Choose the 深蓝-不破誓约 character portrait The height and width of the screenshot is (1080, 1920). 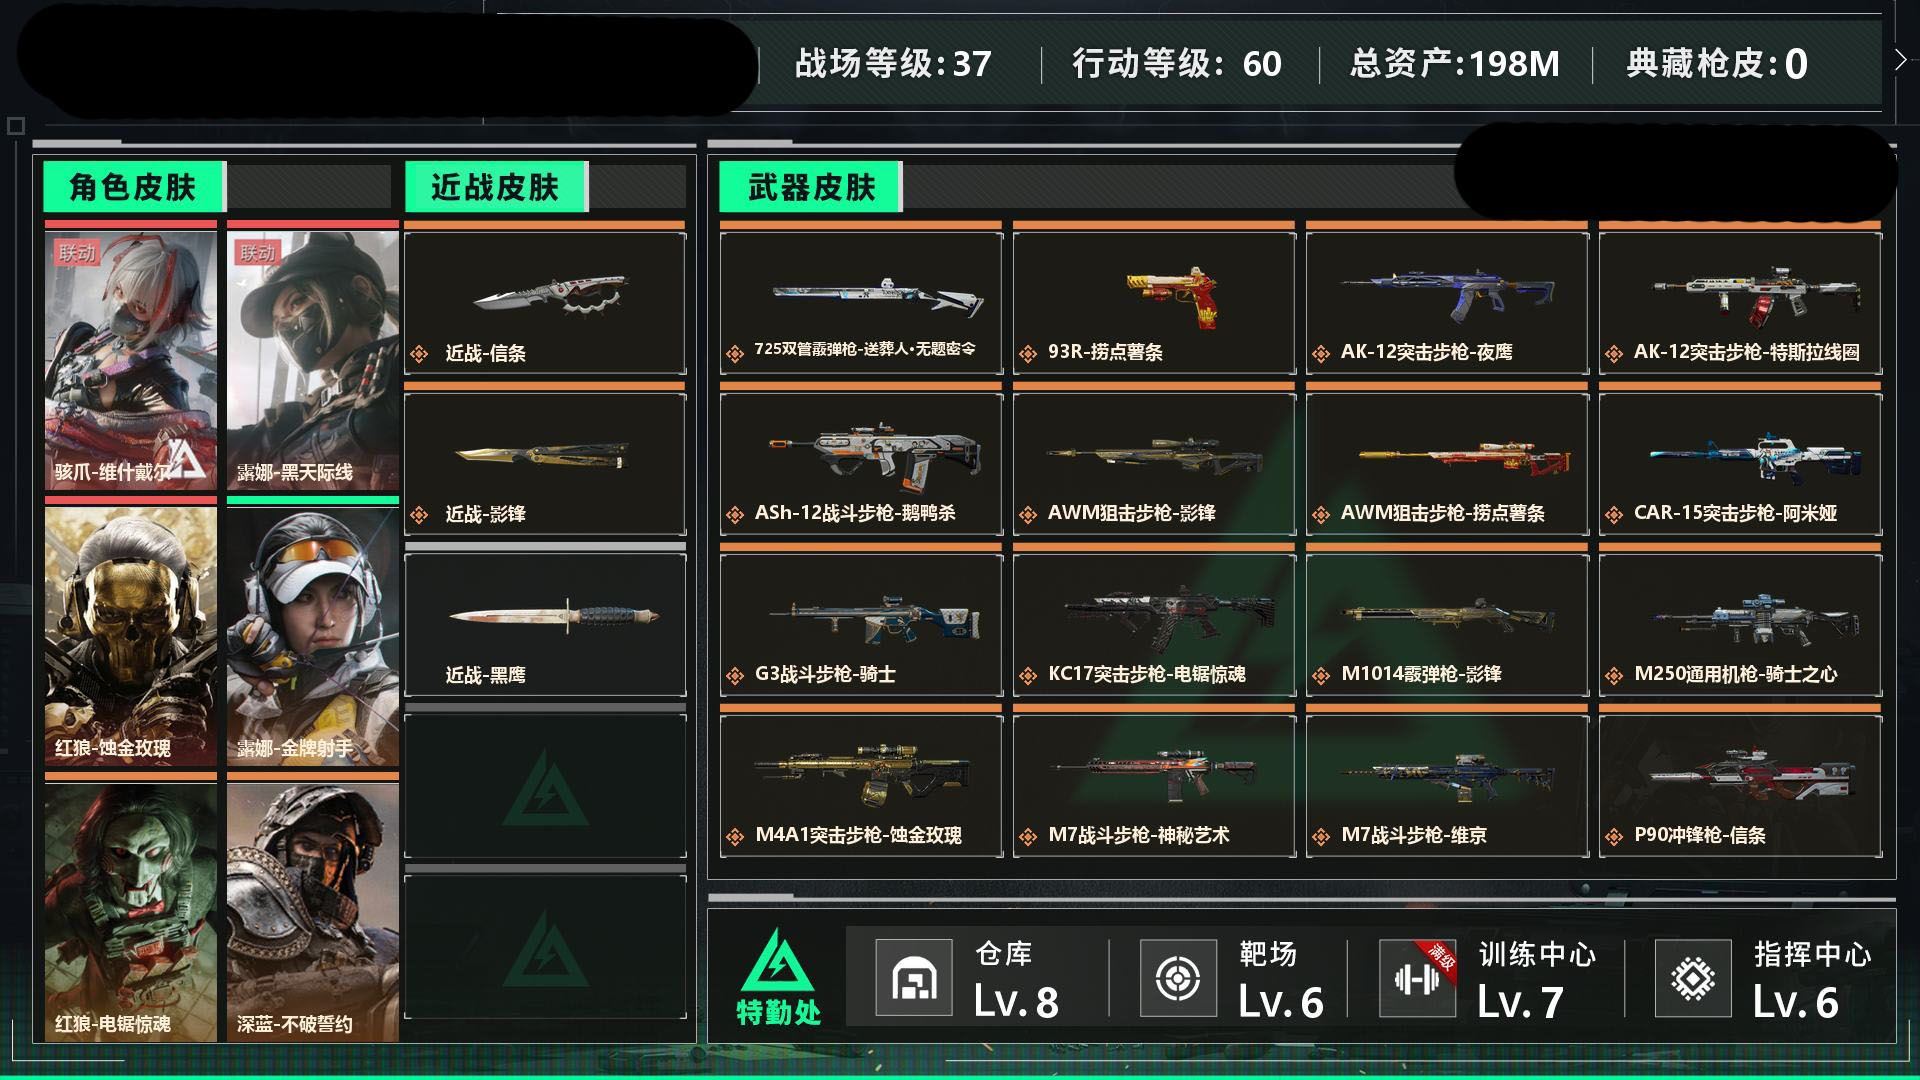(x=313, y=912)
